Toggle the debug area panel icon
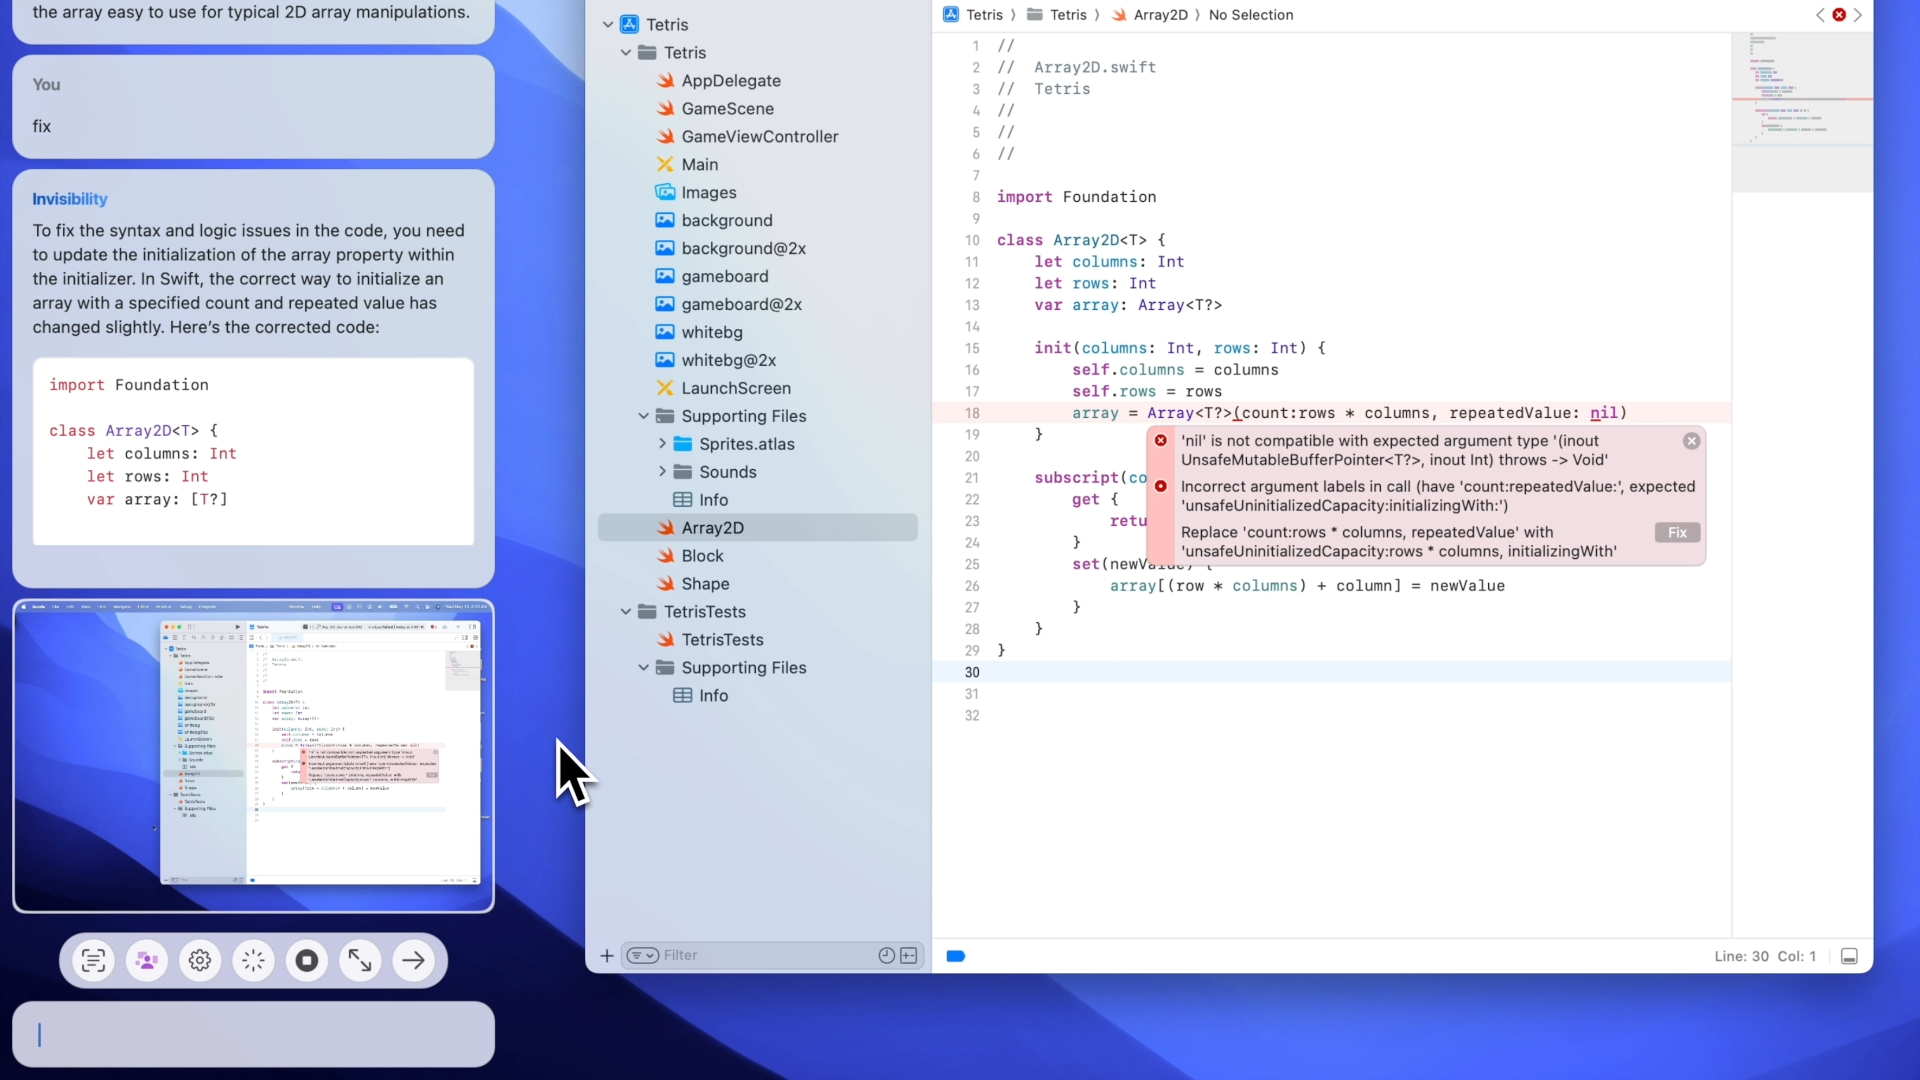The height and width of the screenshot is (1080, 1920). 1849,957
